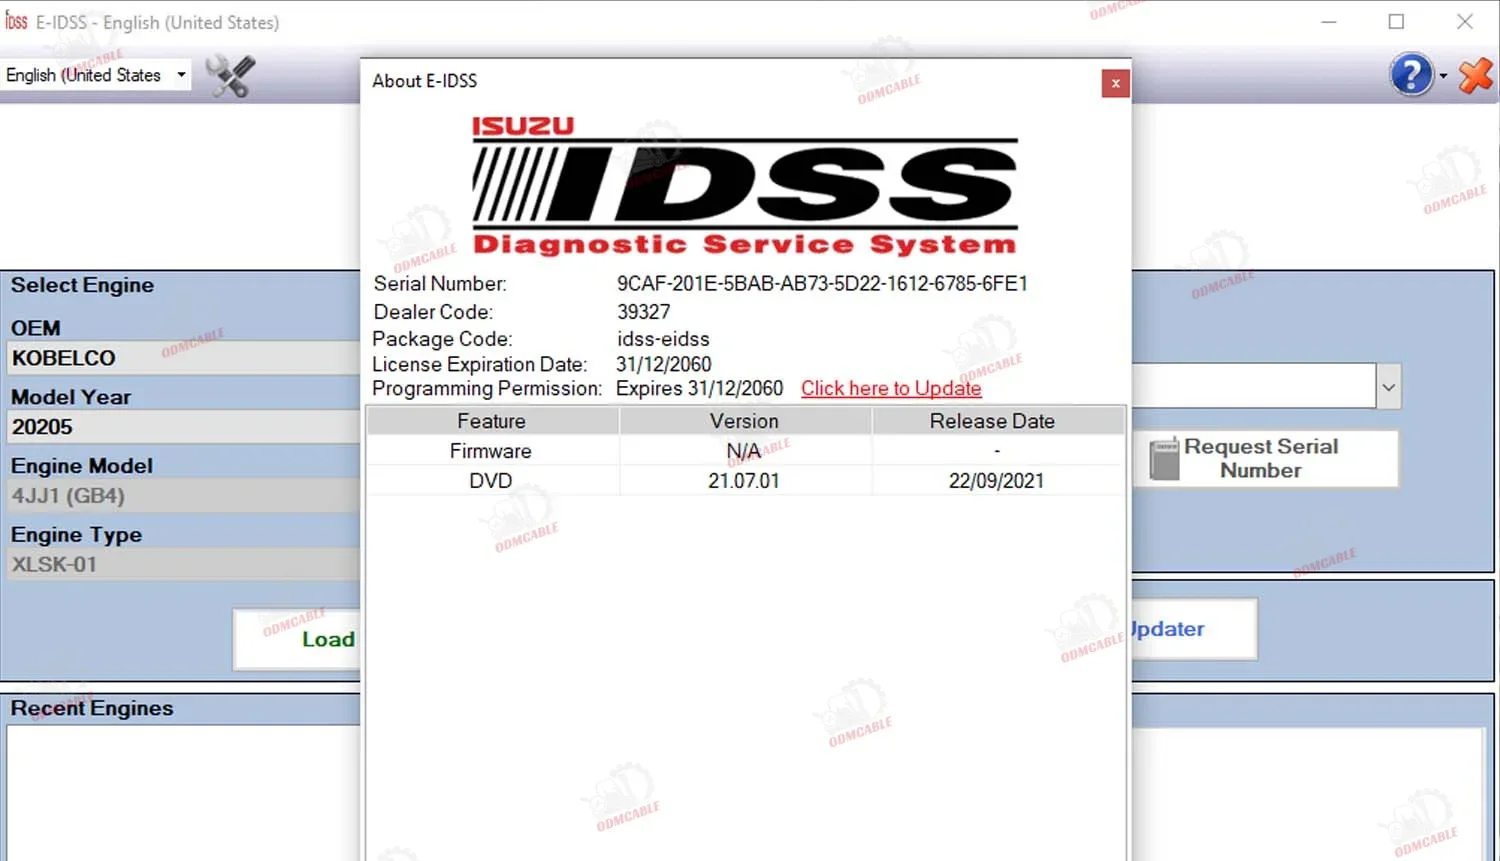Click the Updater button behind the dialog
Viewport: 1500px width, 861px height.
[x=1194, y=629]
